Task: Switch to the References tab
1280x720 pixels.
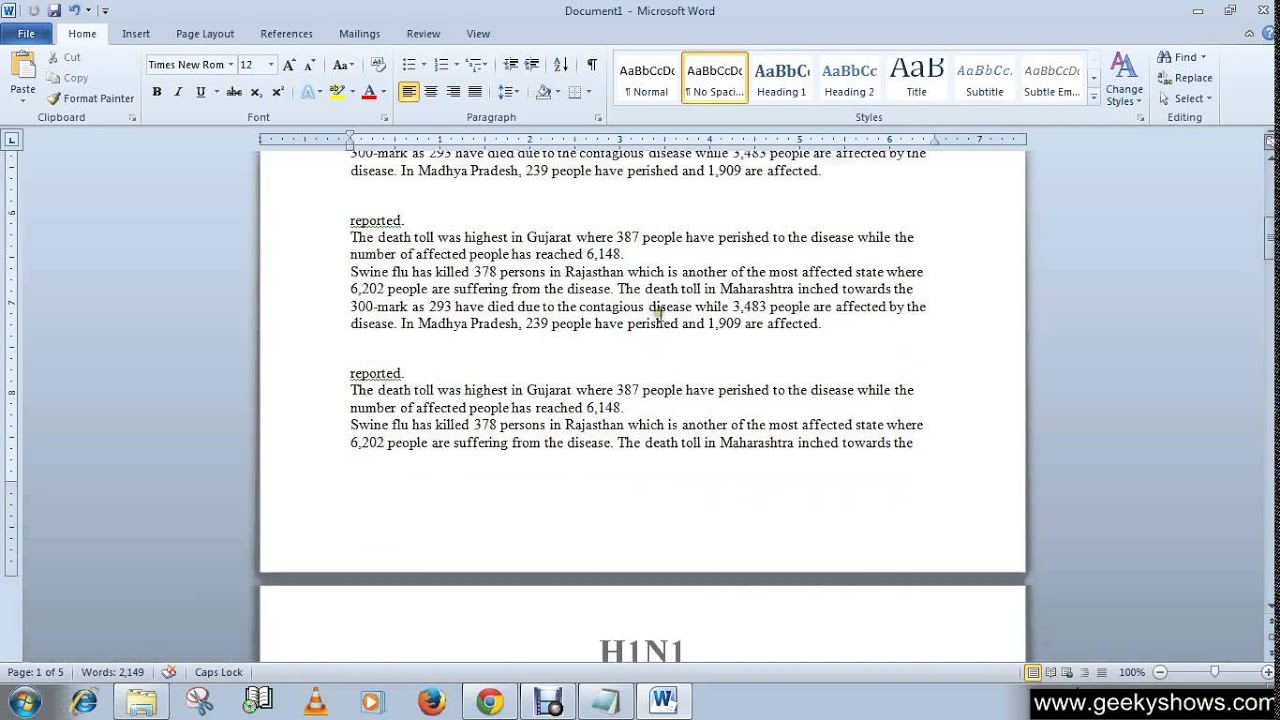Action: [x=286, y=34]
